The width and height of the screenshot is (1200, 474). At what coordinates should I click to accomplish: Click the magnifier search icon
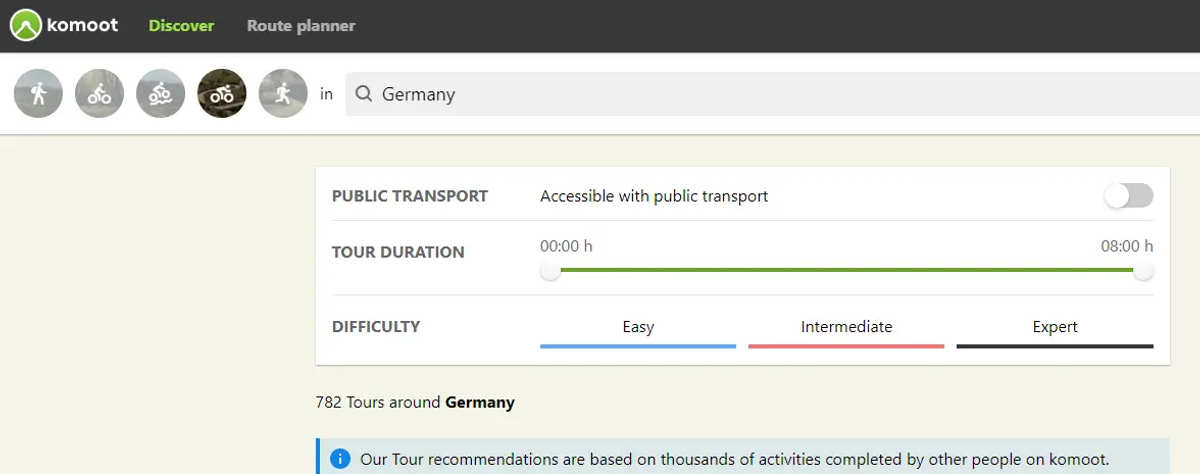[364, 94]
